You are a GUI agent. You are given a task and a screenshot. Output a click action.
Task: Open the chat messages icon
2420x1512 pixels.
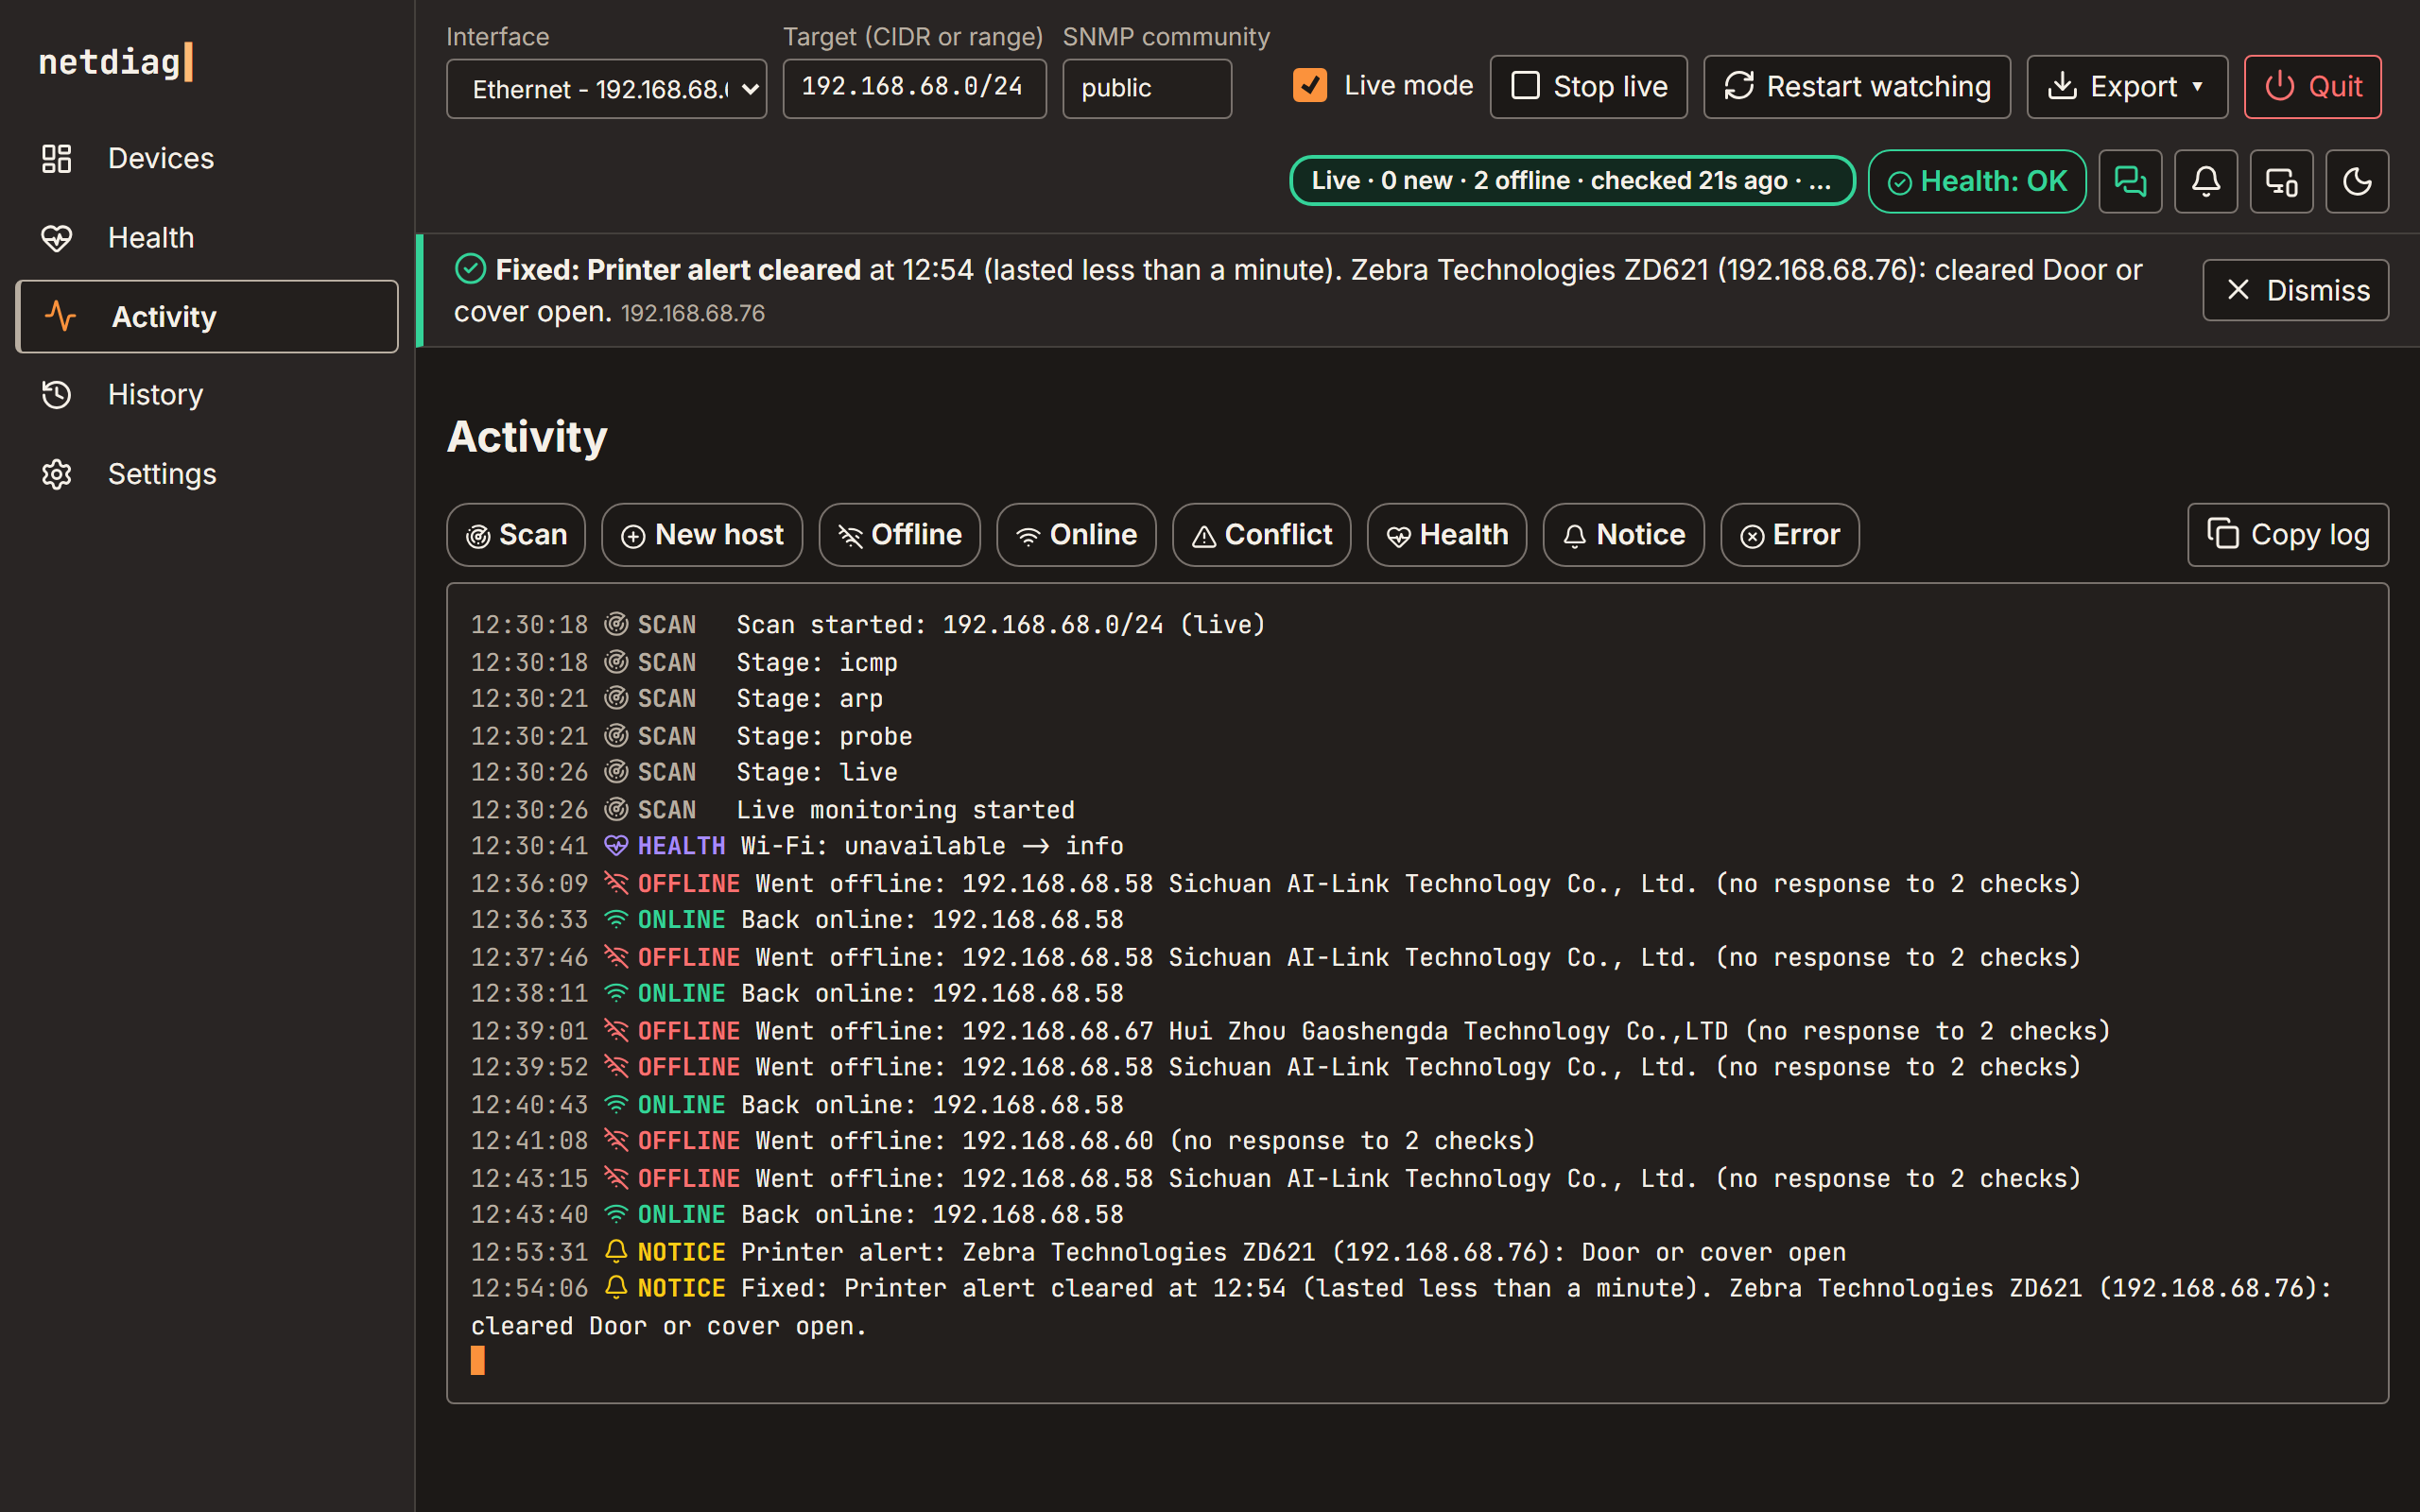click(x=2130, y=181)
